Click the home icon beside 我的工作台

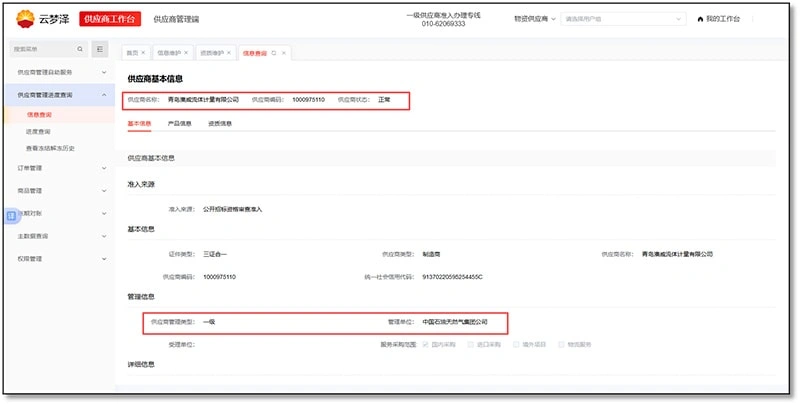(x=700, y=19)
